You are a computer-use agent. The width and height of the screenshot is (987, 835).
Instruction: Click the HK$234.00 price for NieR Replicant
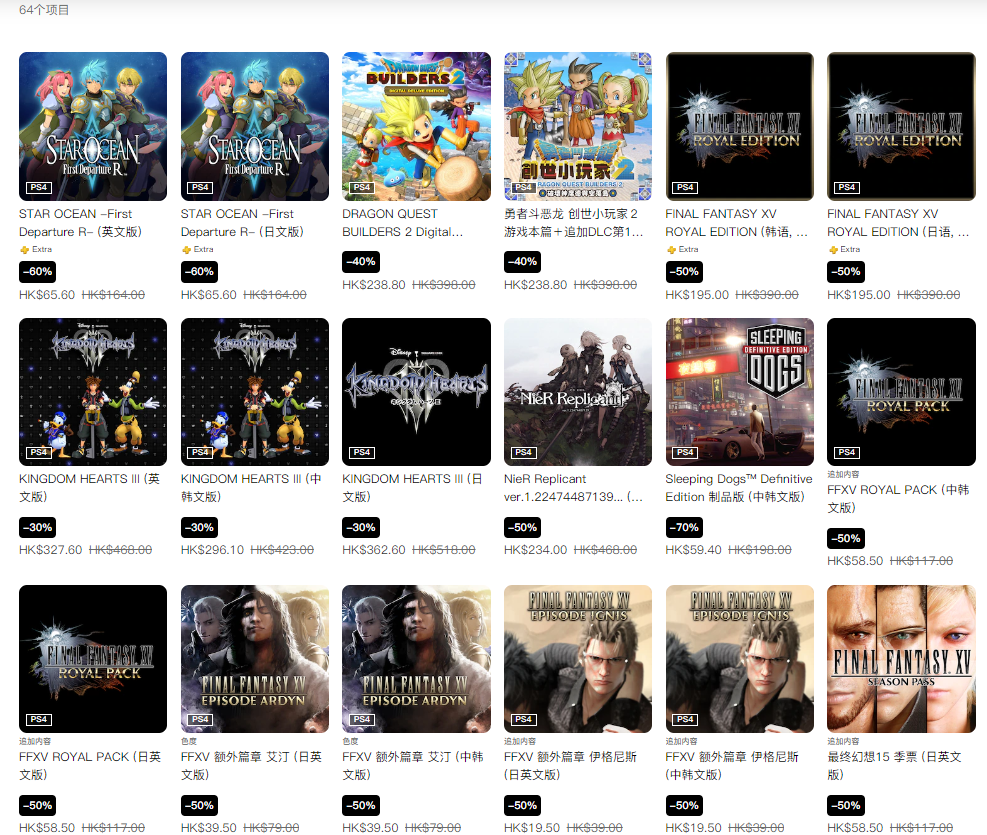tap(536, 550)
